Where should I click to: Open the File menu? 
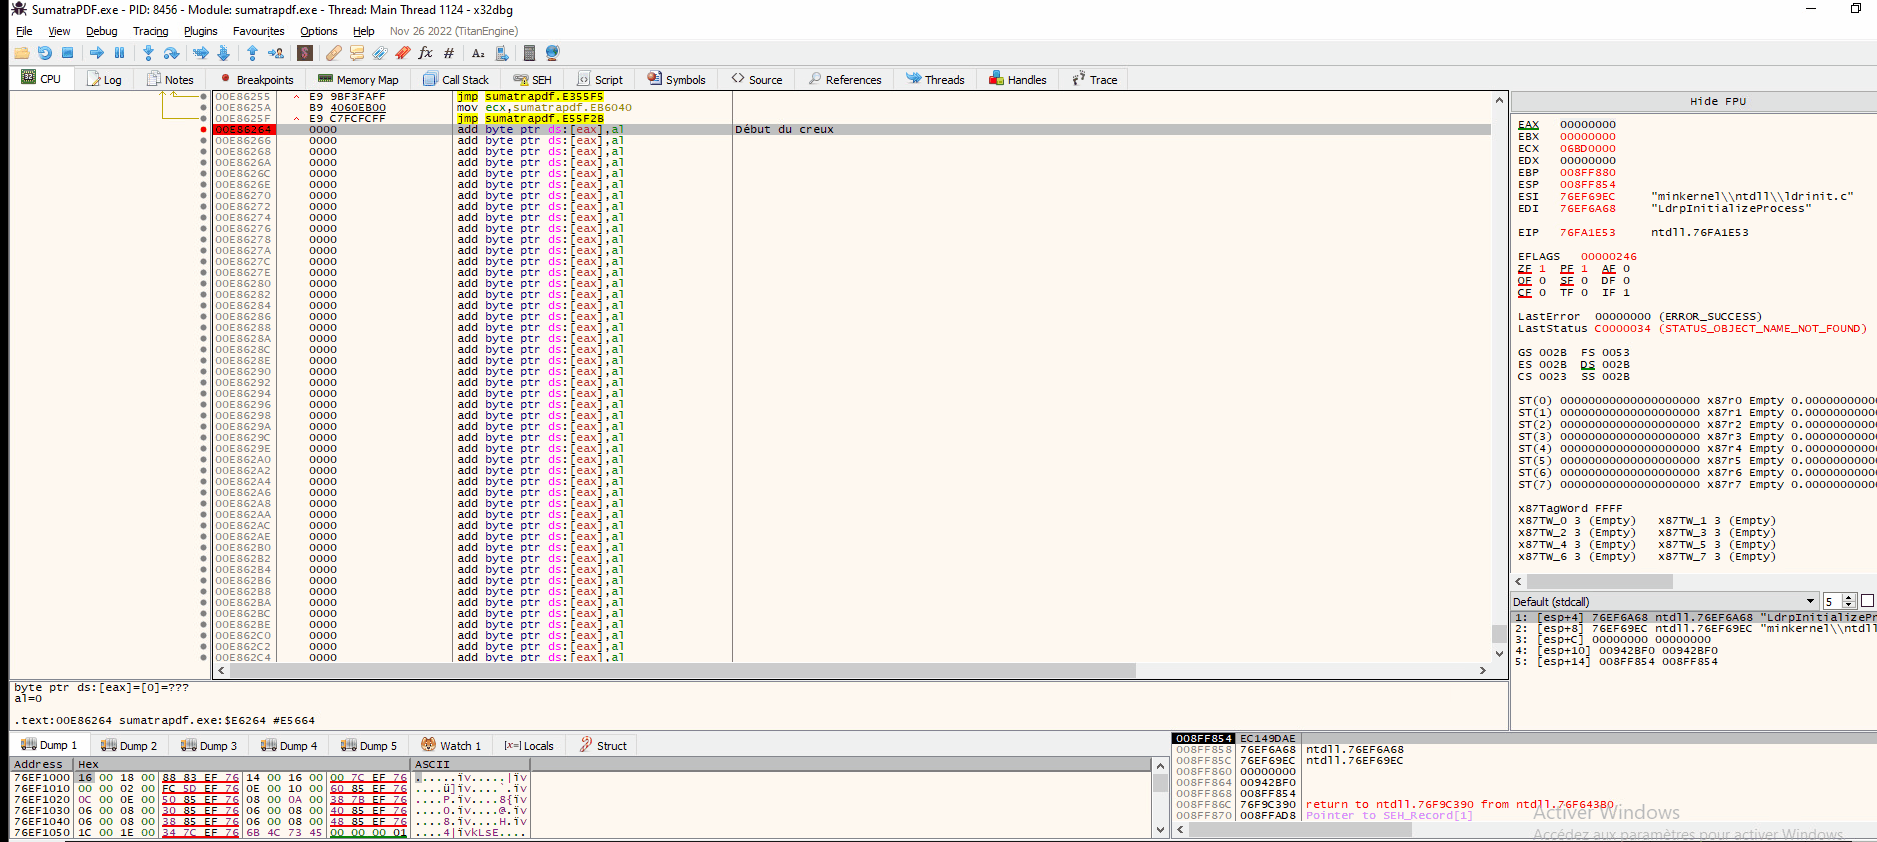24,31
